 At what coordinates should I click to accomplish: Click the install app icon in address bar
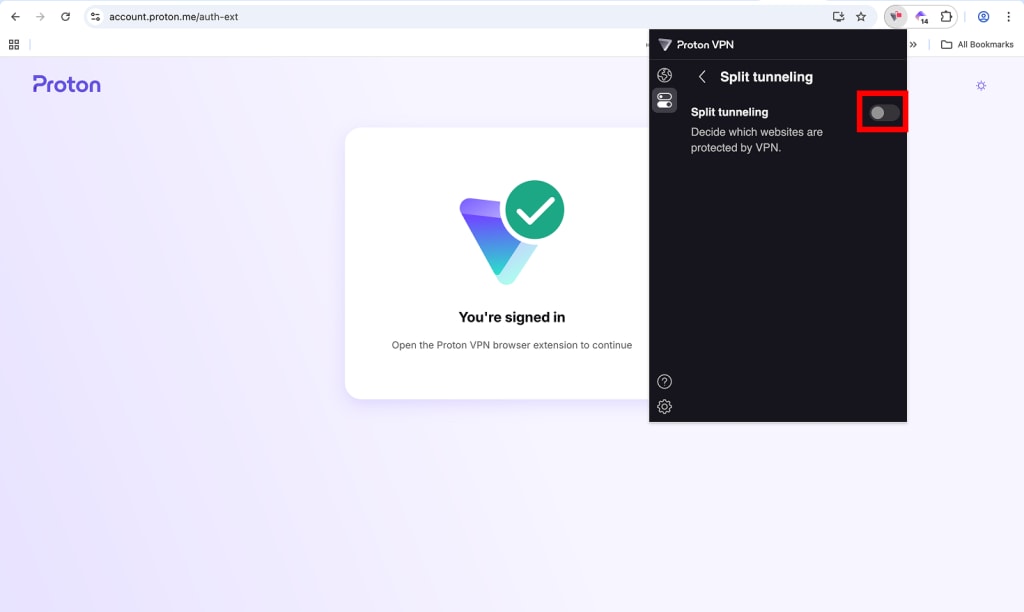click(839, 17)
